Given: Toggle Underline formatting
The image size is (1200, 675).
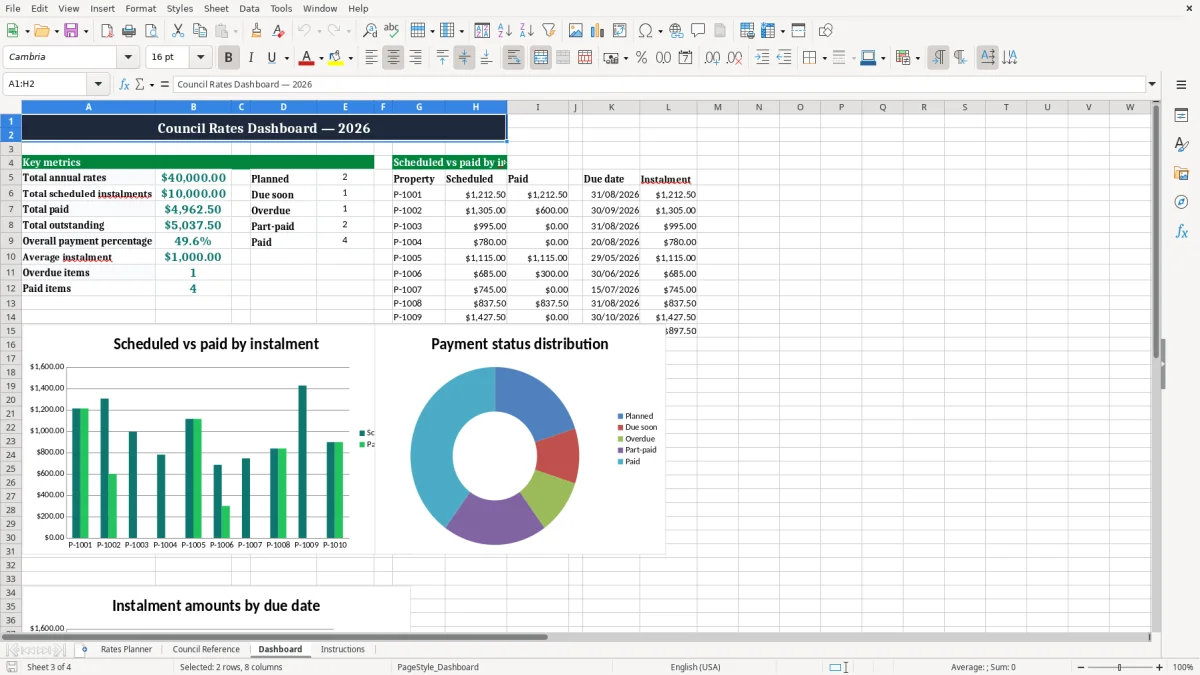Looking at the screenshot, I should [x=272, y=58].
